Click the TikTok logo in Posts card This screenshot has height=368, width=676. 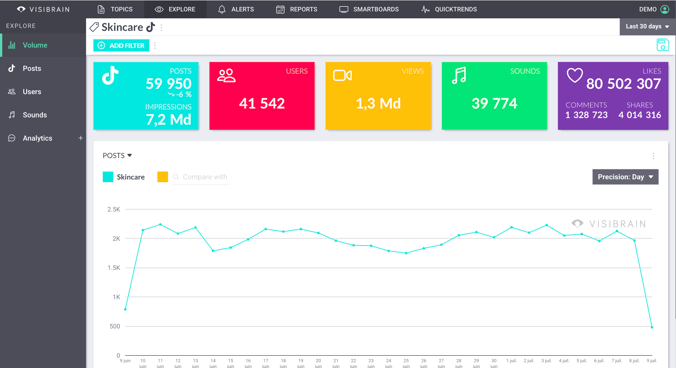(x=110, y=76)
